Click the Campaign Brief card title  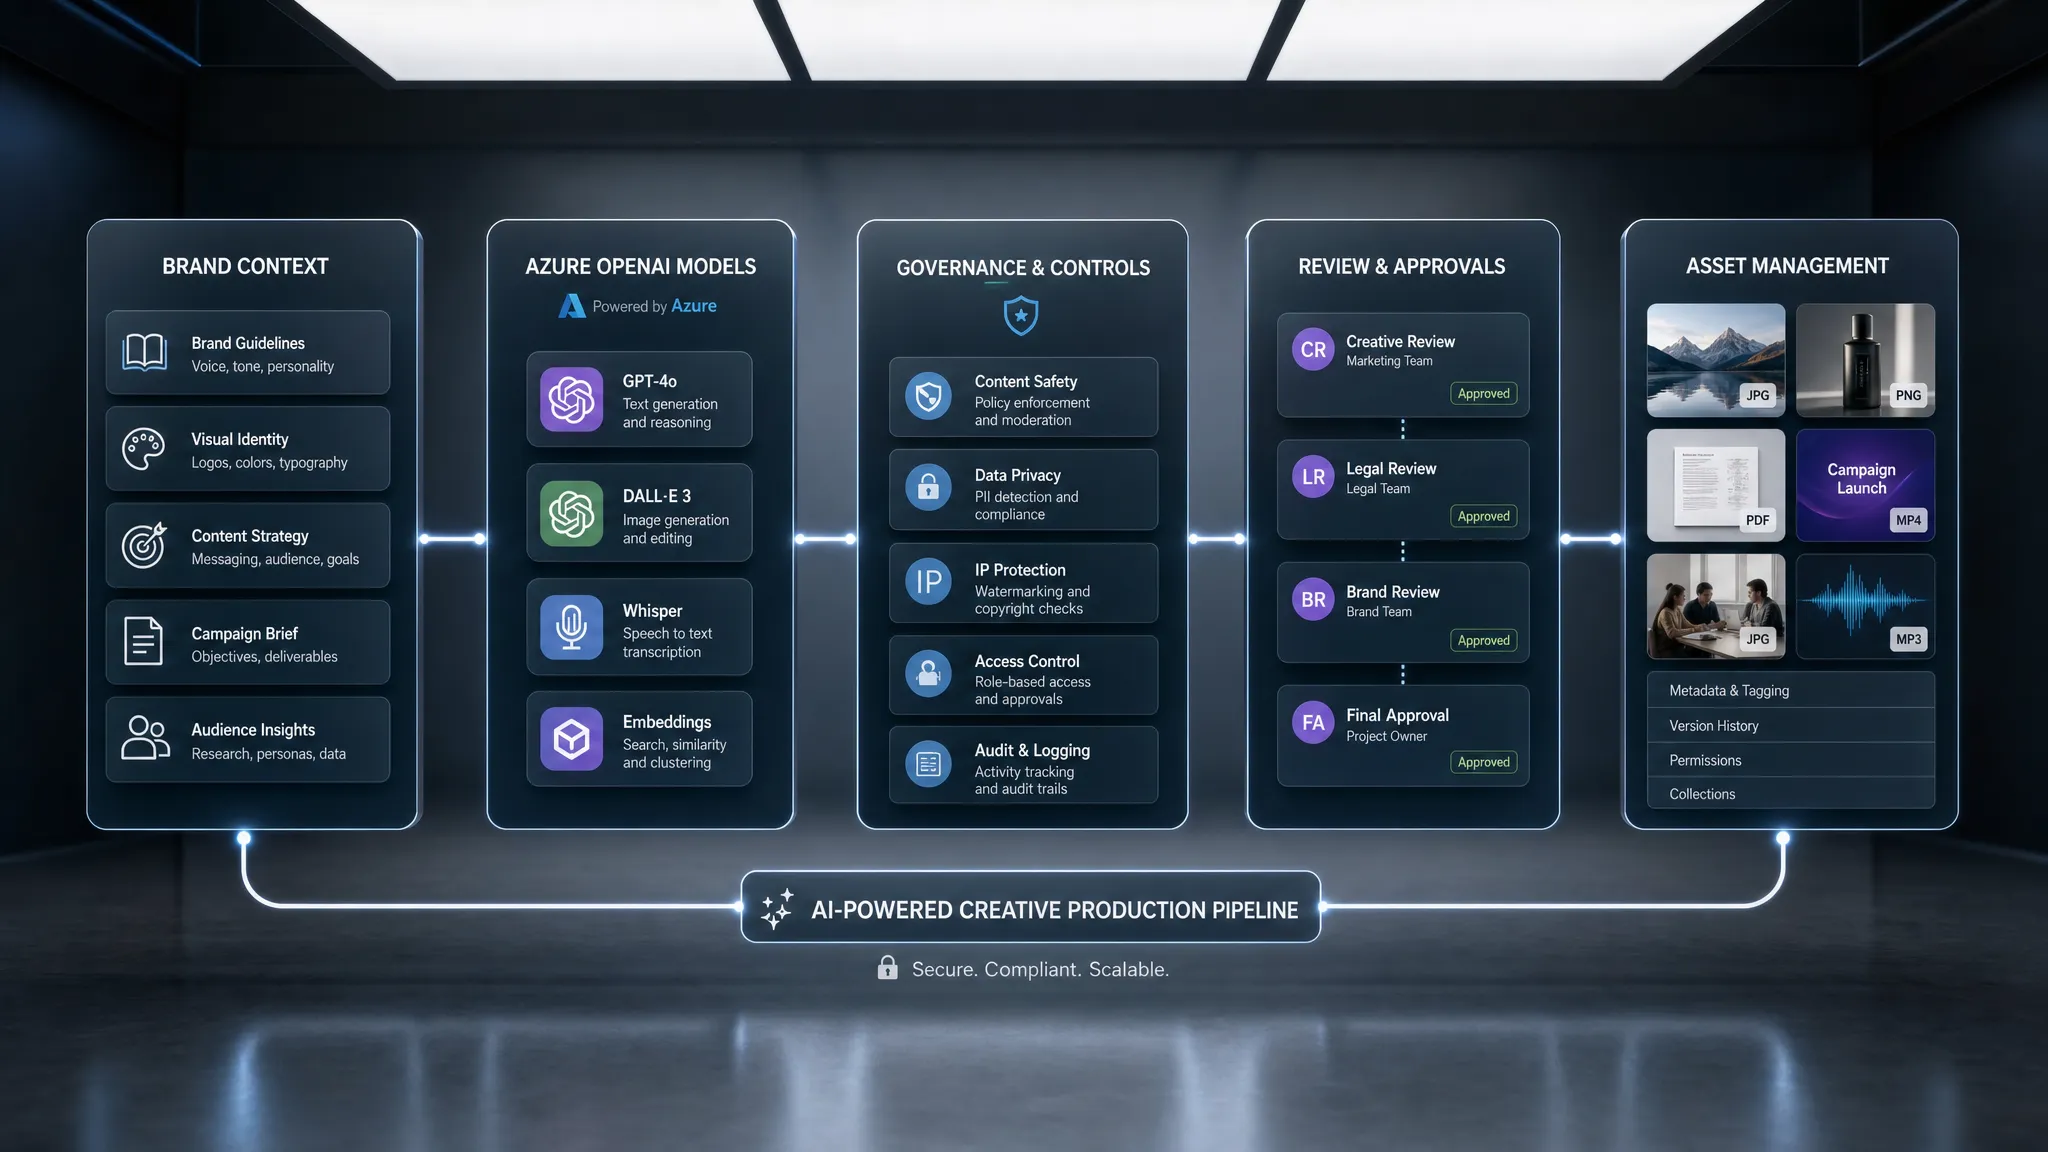(245, 633)
